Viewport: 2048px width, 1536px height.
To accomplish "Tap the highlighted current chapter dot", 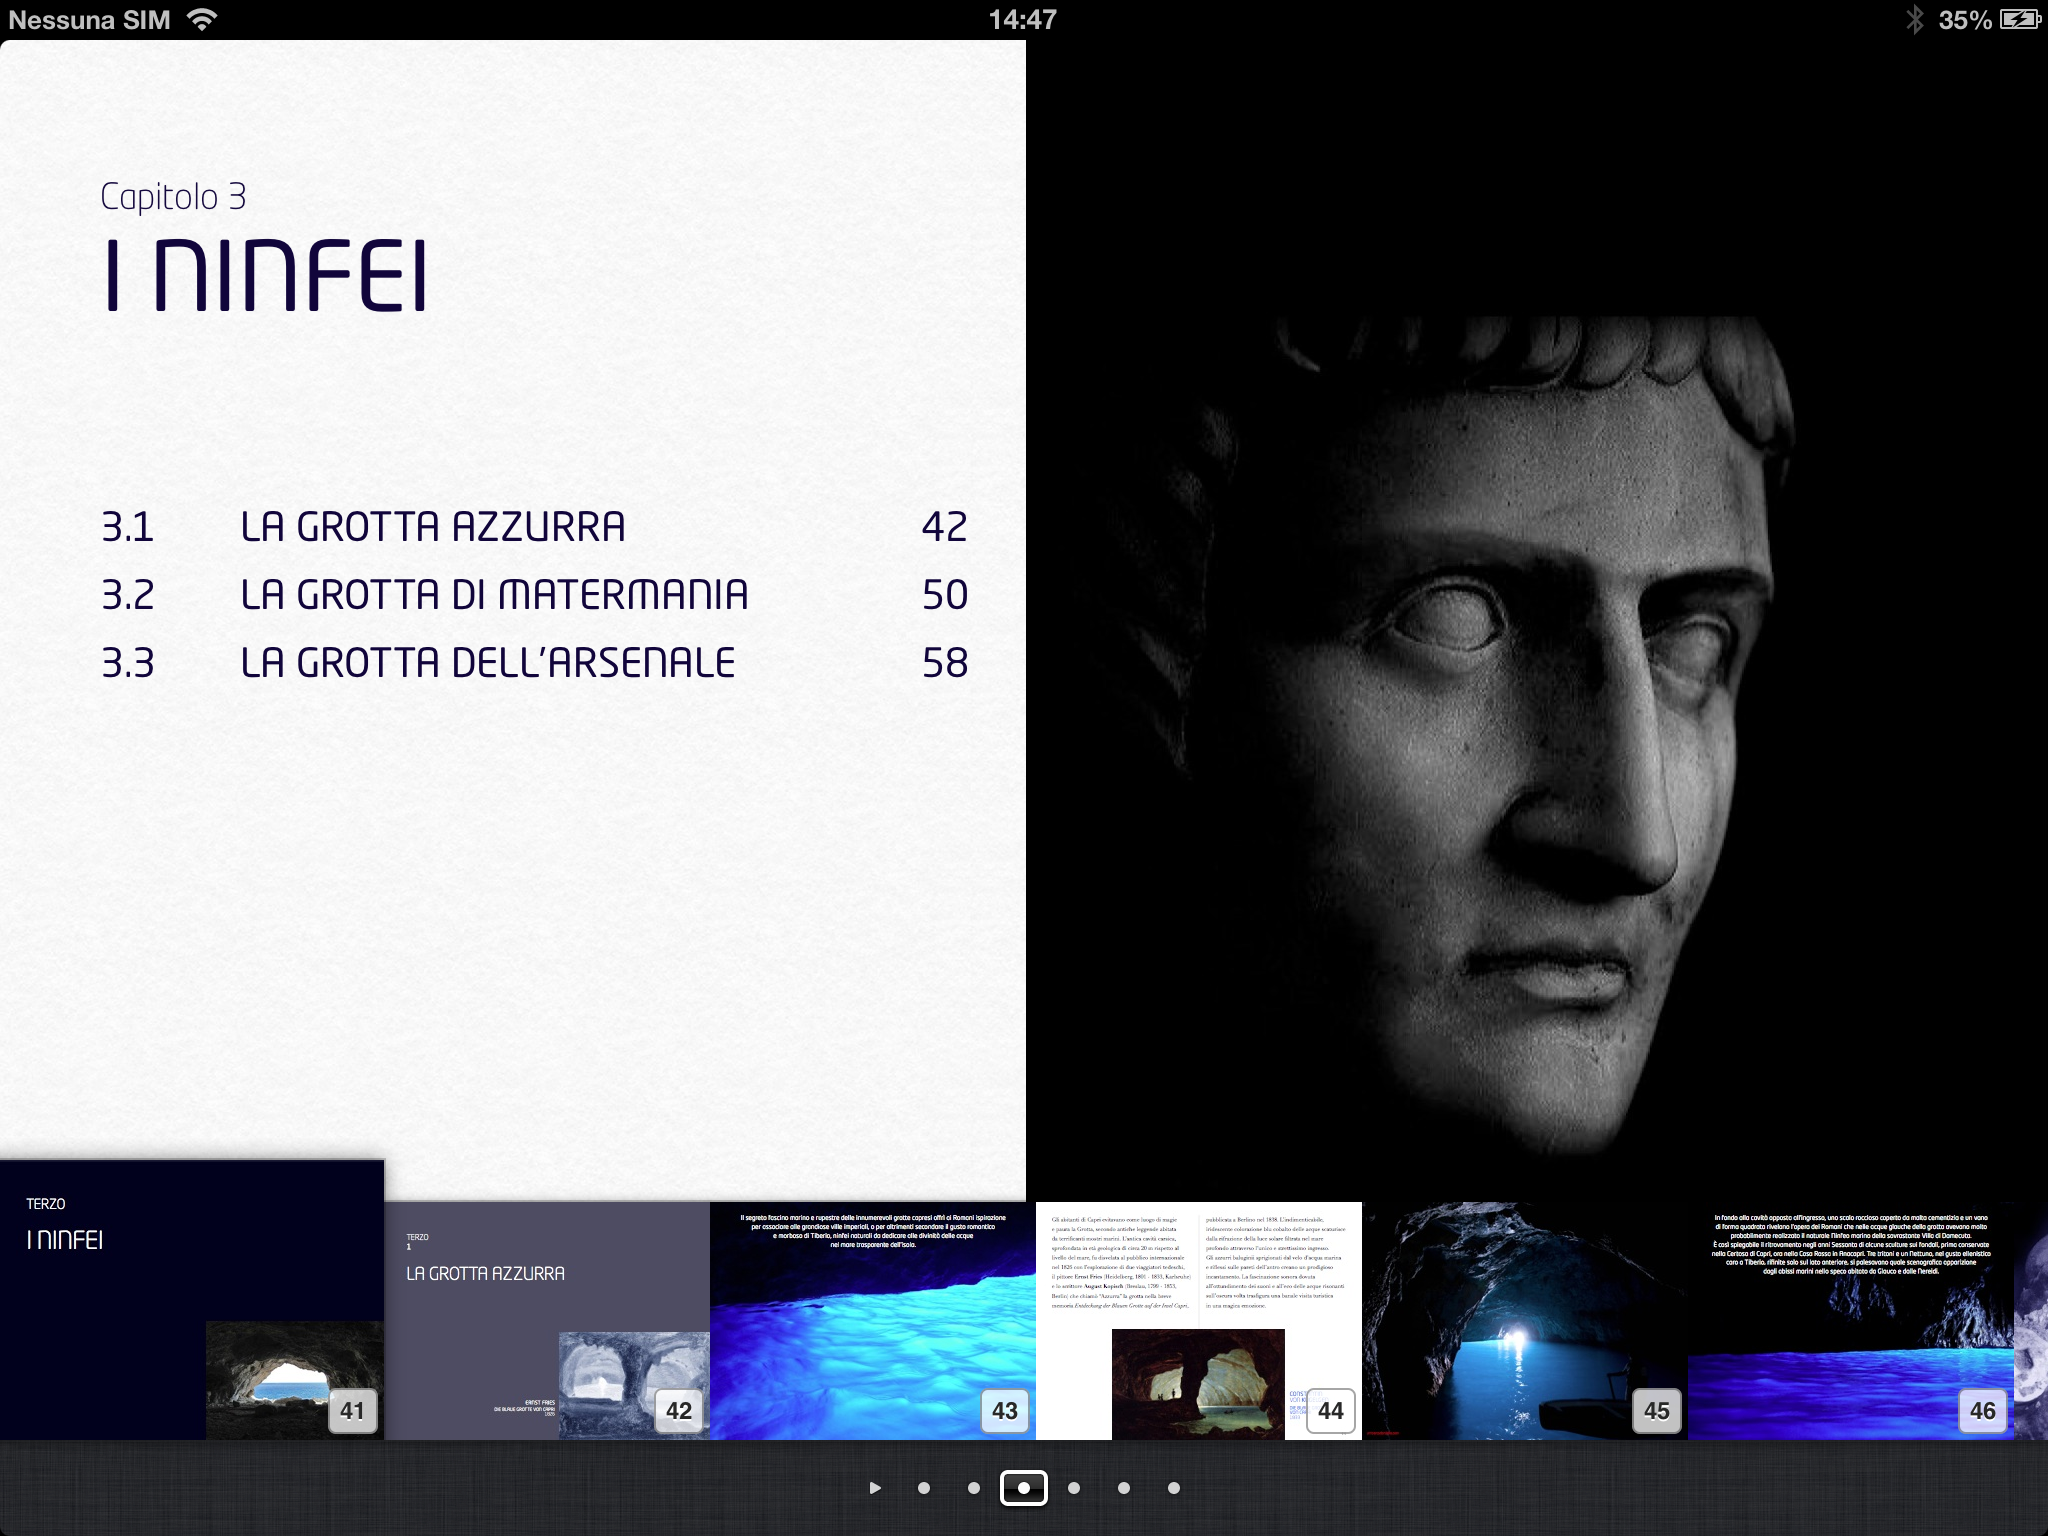I will pyautogui.click(x=1024, y=1488).
